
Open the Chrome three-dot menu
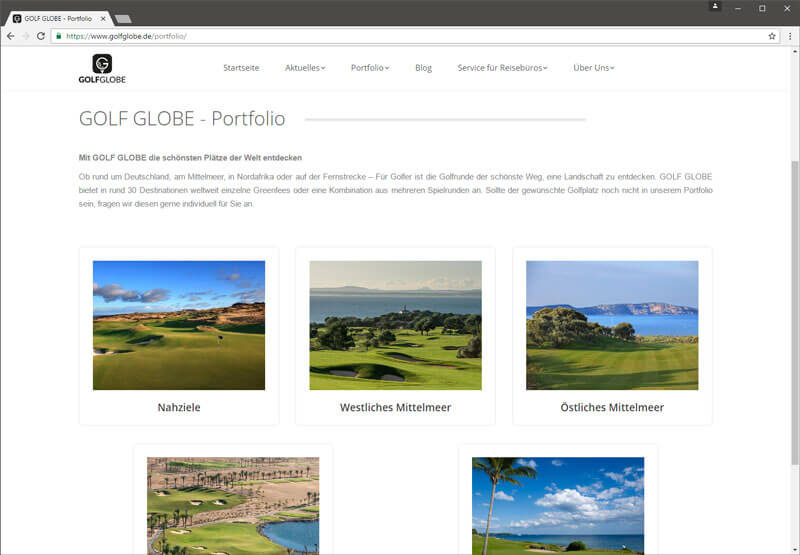(790, 36)
